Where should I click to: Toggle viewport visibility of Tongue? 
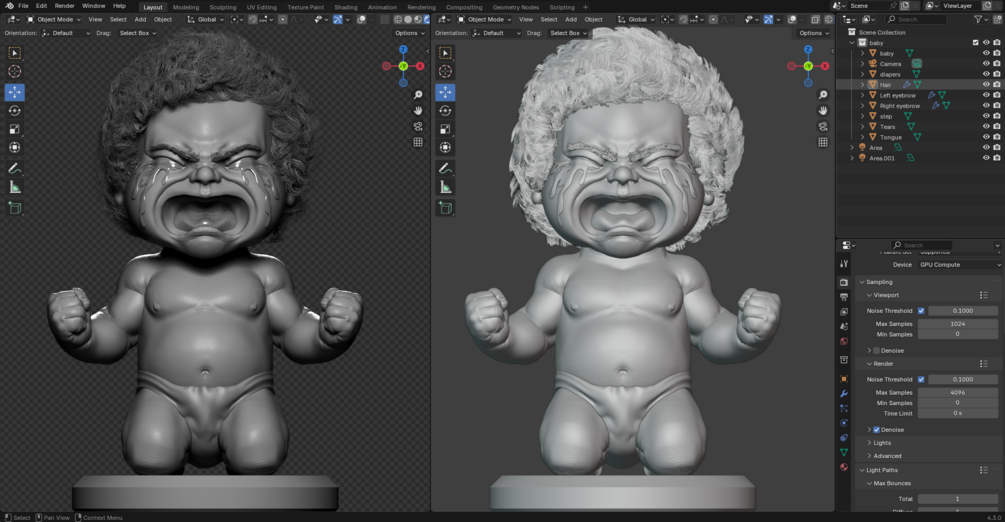click(x=986, y=137)
